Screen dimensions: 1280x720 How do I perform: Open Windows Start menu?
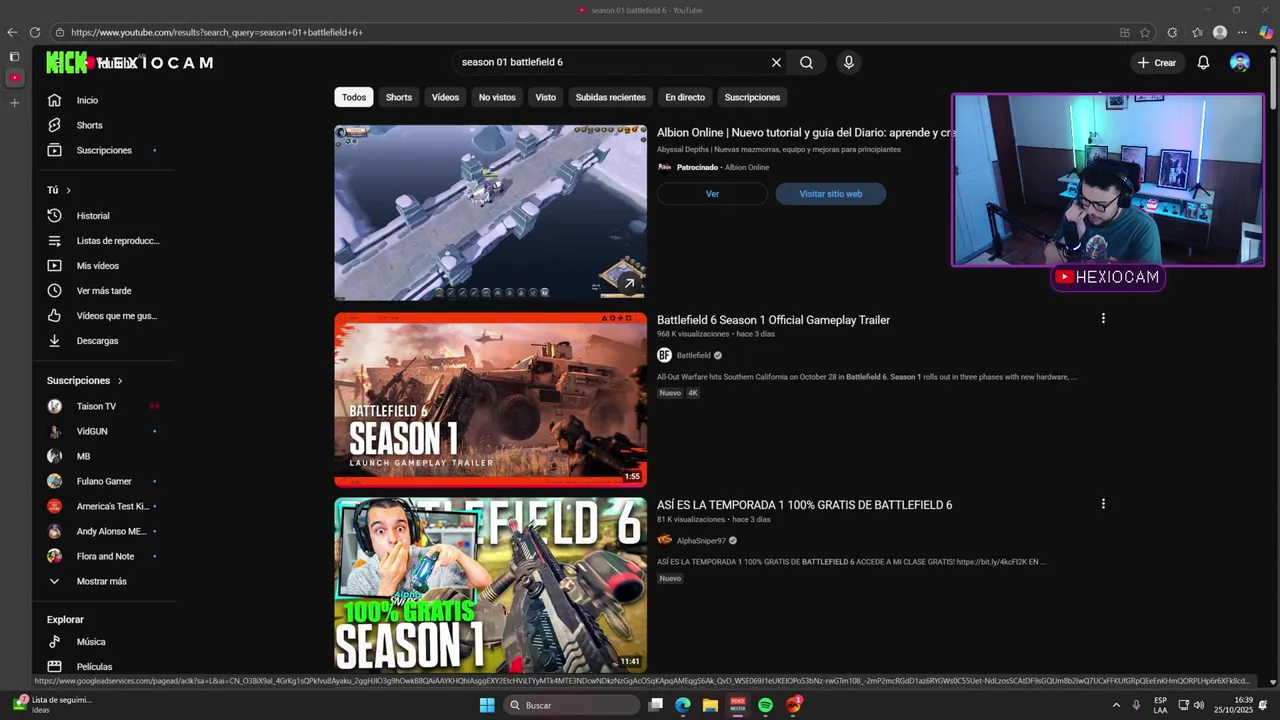487,705
